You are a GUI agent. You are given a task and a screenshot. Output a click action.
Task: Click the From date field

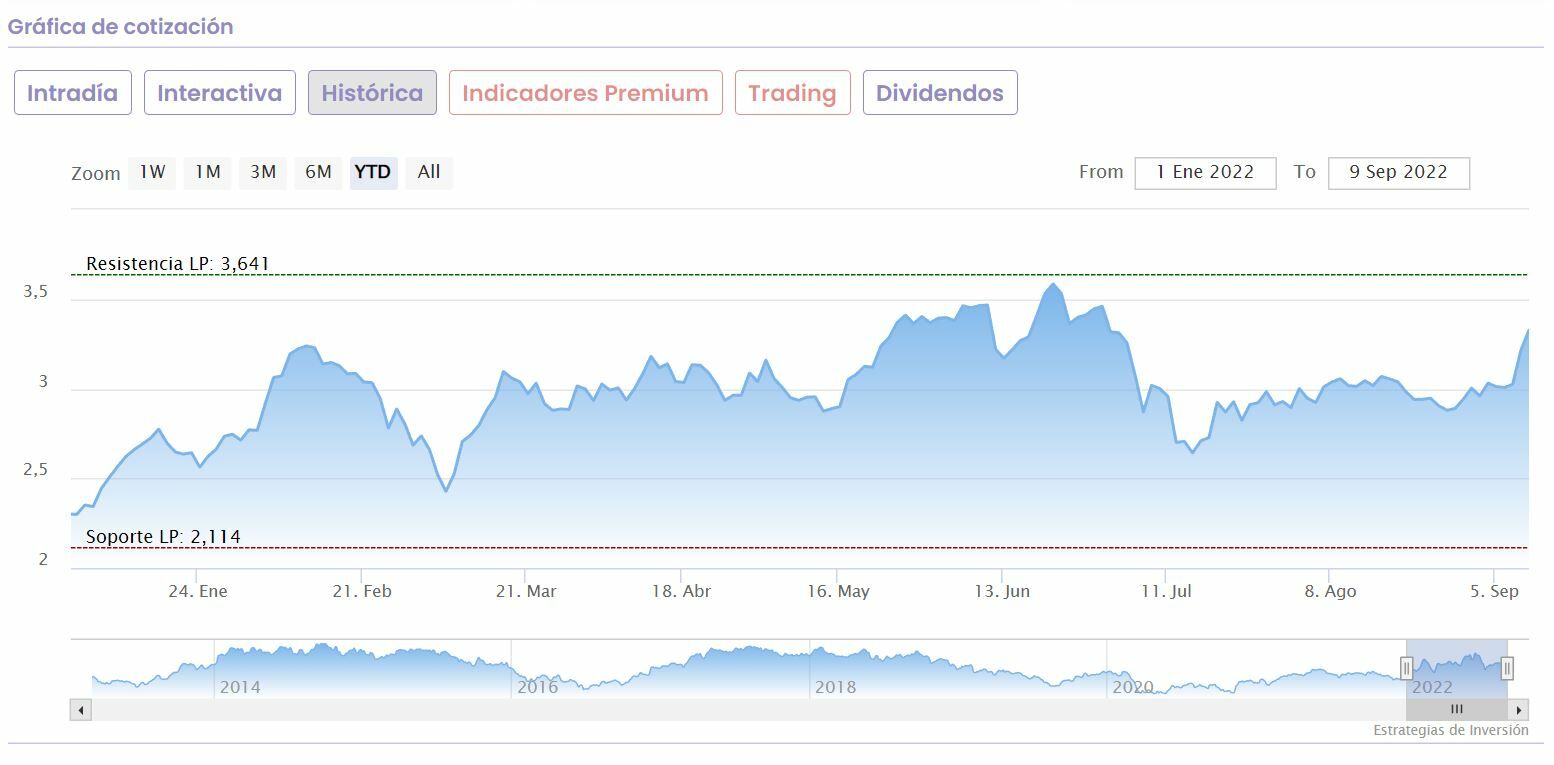(1205, 172)
